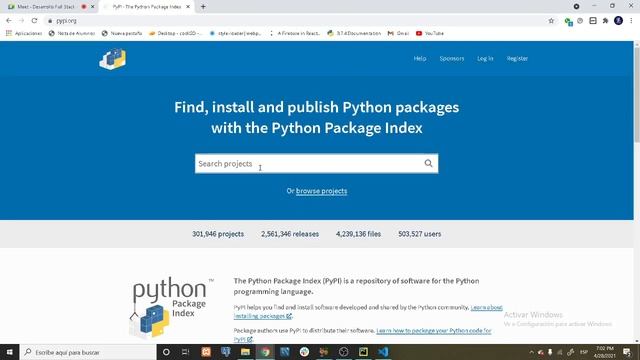Open File Explorer from the taskbar
640x360 pixels.
pos(245,352)
